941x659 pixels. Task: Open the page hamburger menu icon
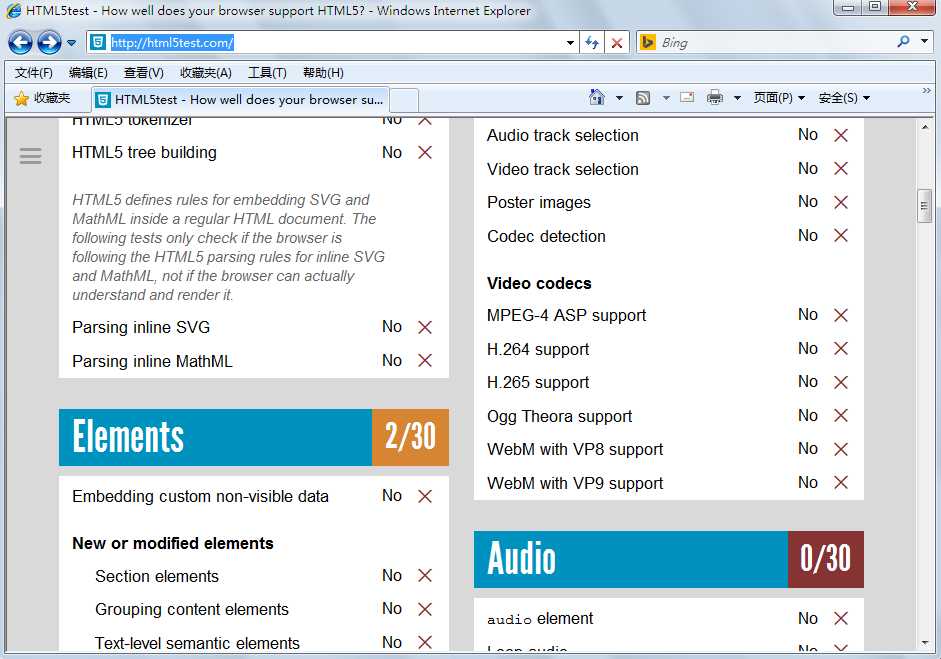tap(31, 156)
